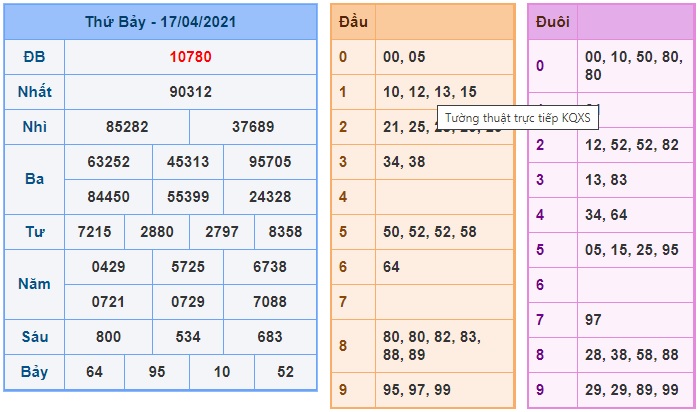The height and width of the screenshot is (412, 700).
Task: Select Đuôi values "29, 29, 89, 99"
Action: tap(632, 390)
